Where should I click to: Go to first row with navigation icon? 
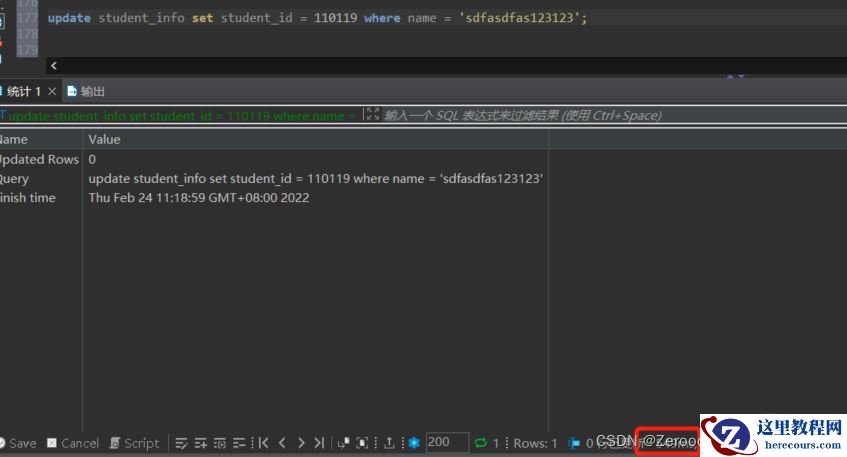[264, 443]
